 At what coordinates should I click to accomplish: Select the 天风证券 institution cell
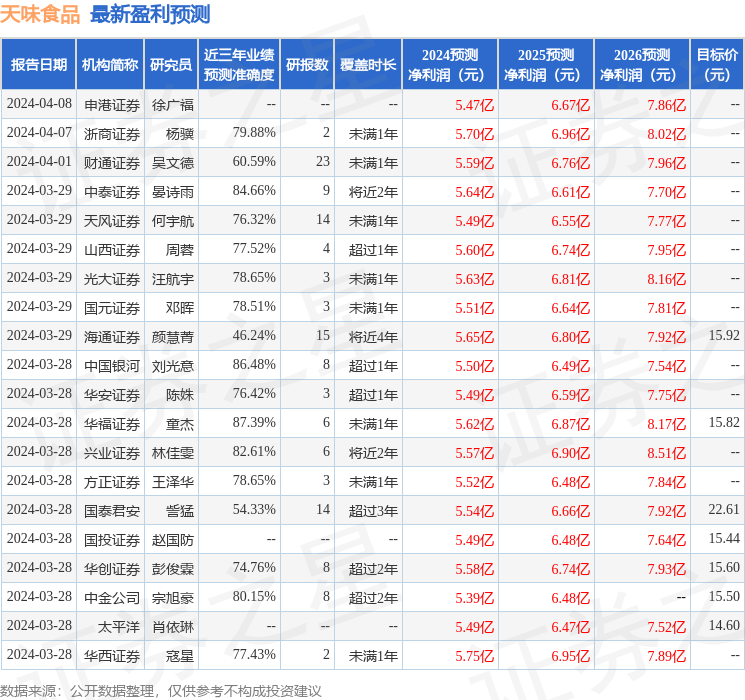click(x=112, y=221)
